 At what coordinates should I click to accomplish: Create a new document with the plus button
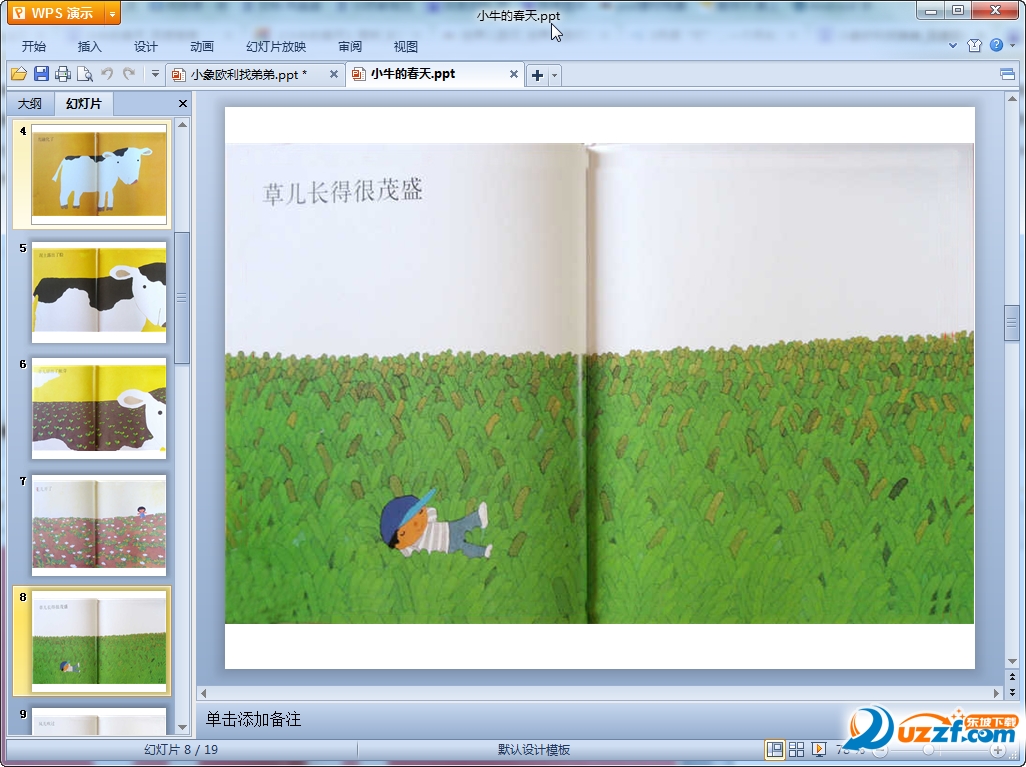coord(537,75)
